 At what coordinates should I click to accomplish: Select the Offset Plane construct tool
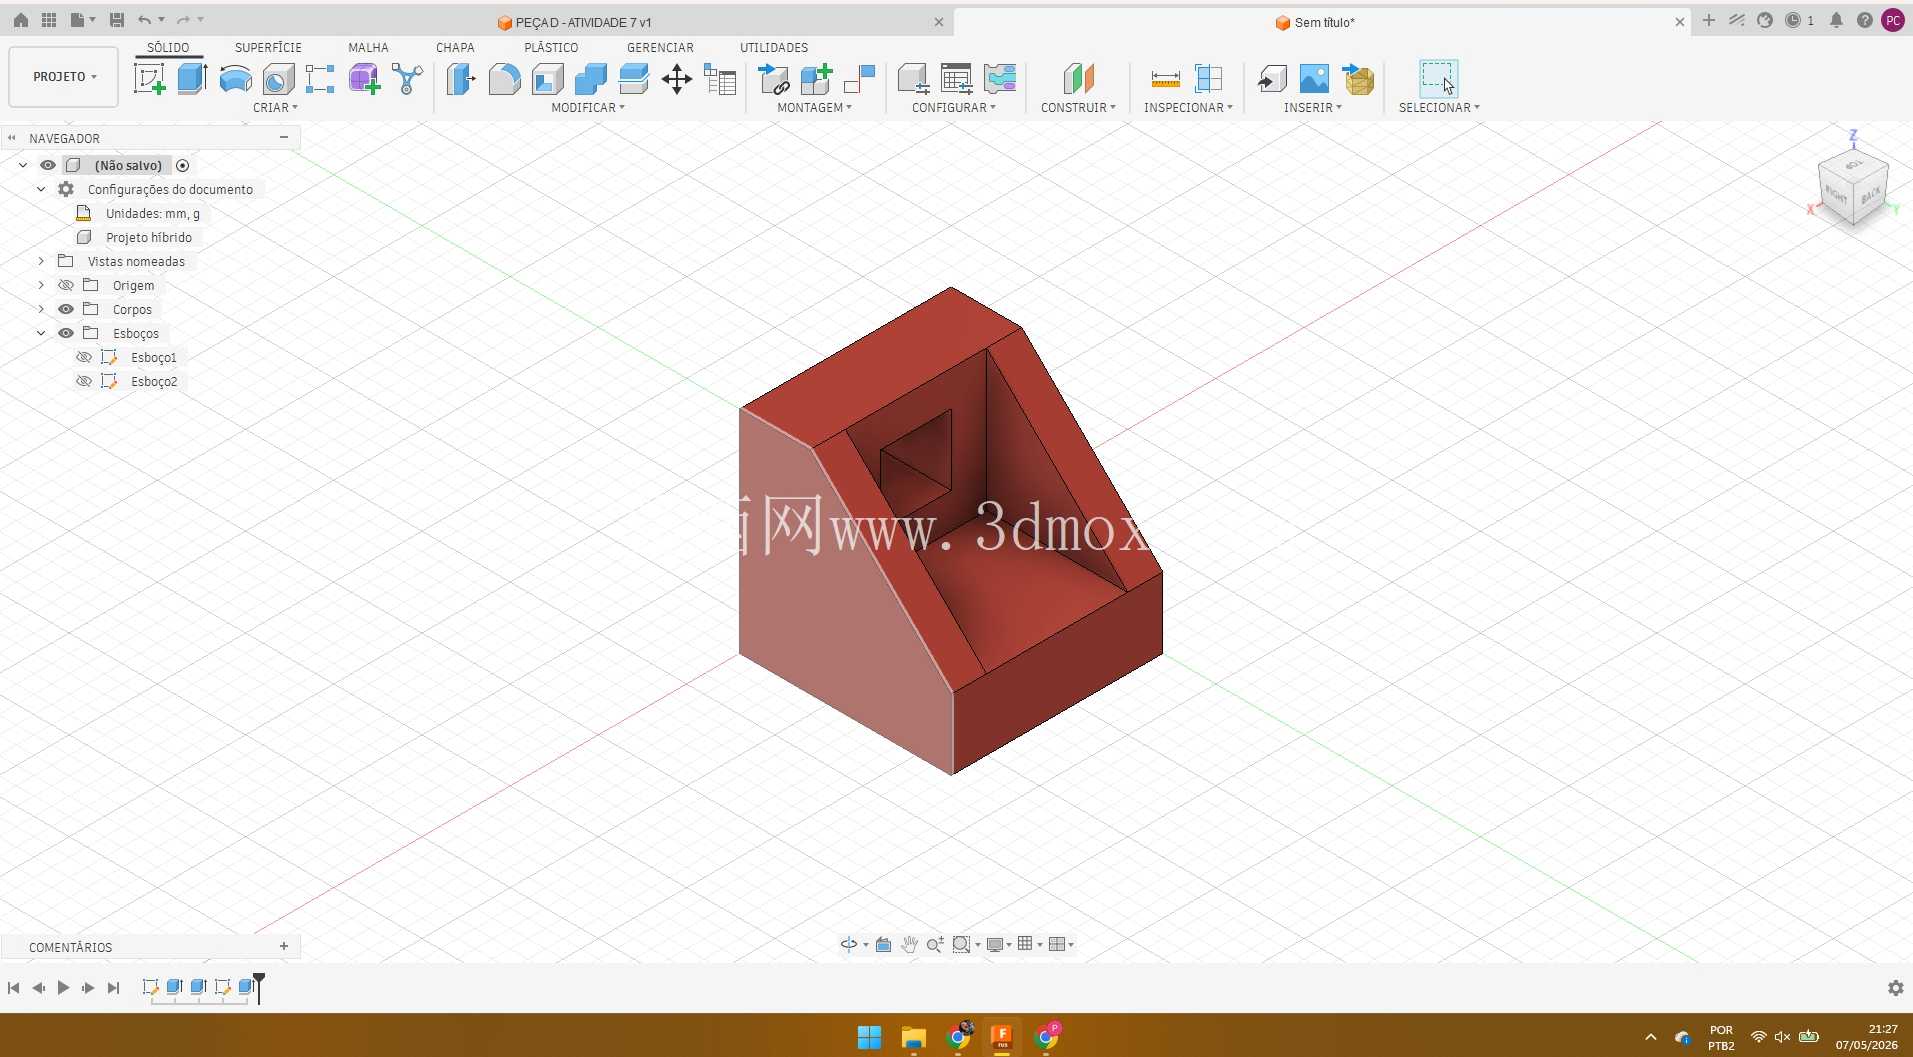click(1079, 79)
